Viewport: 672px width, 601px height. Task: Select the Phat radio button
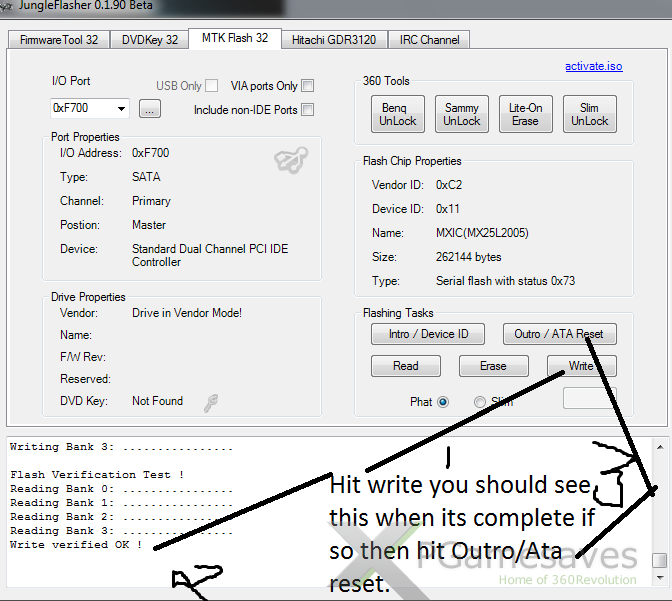[443, 402]
